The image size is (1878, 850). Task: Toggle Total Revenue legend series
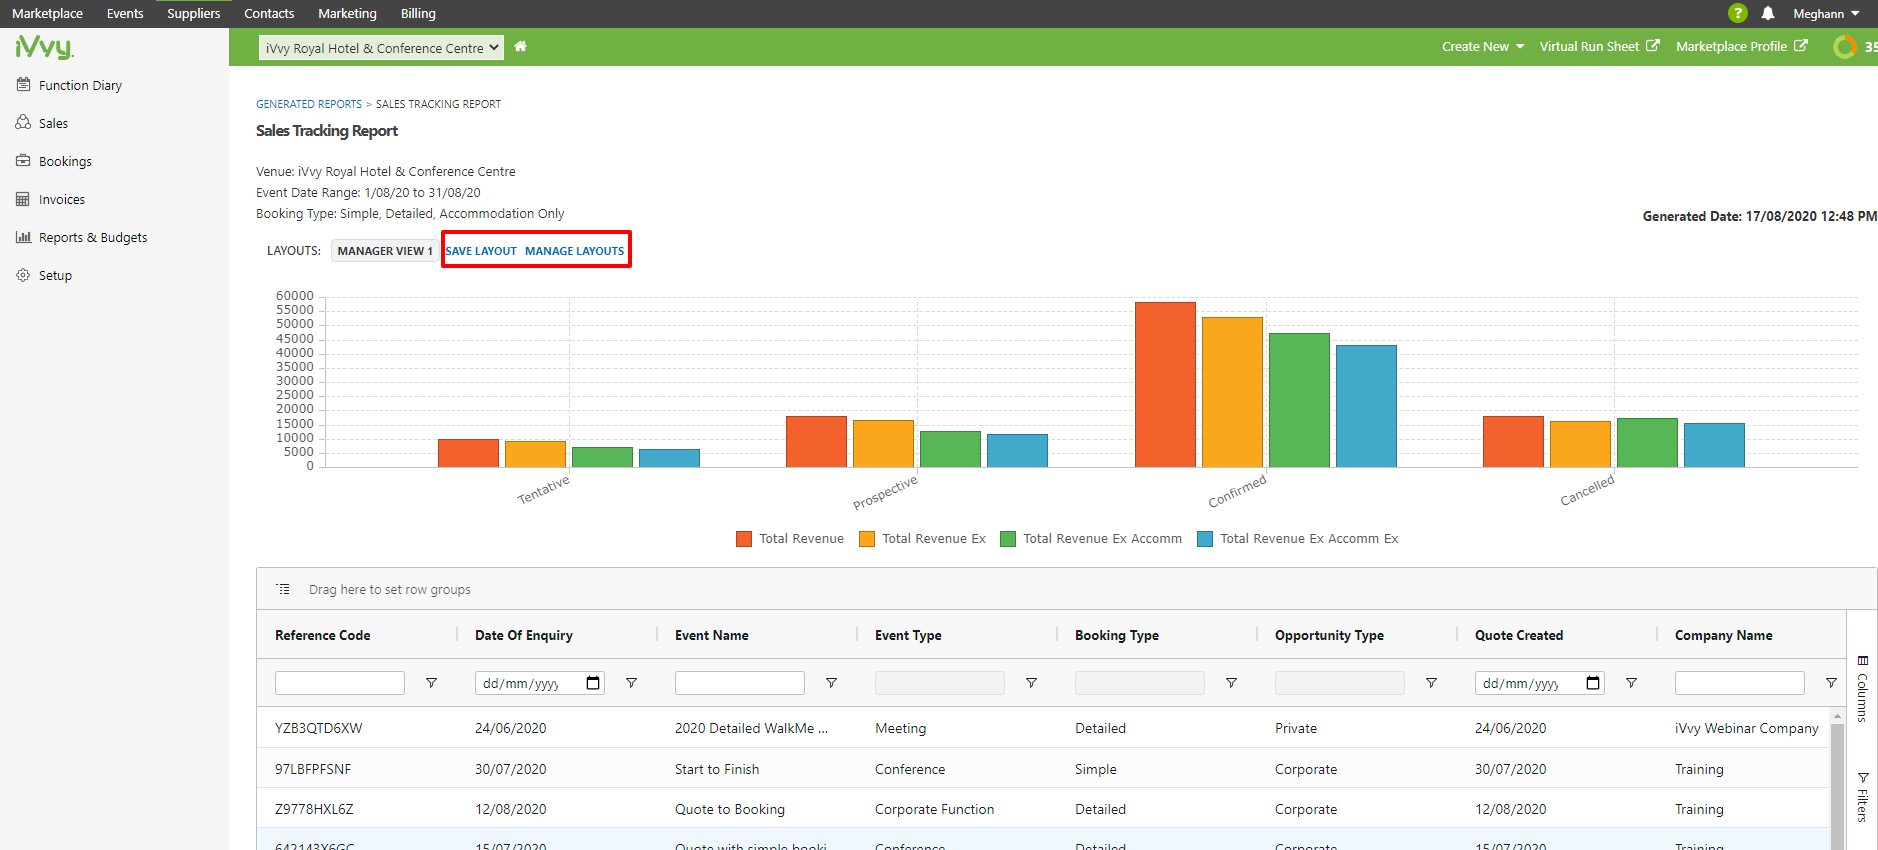pos(790,539)
